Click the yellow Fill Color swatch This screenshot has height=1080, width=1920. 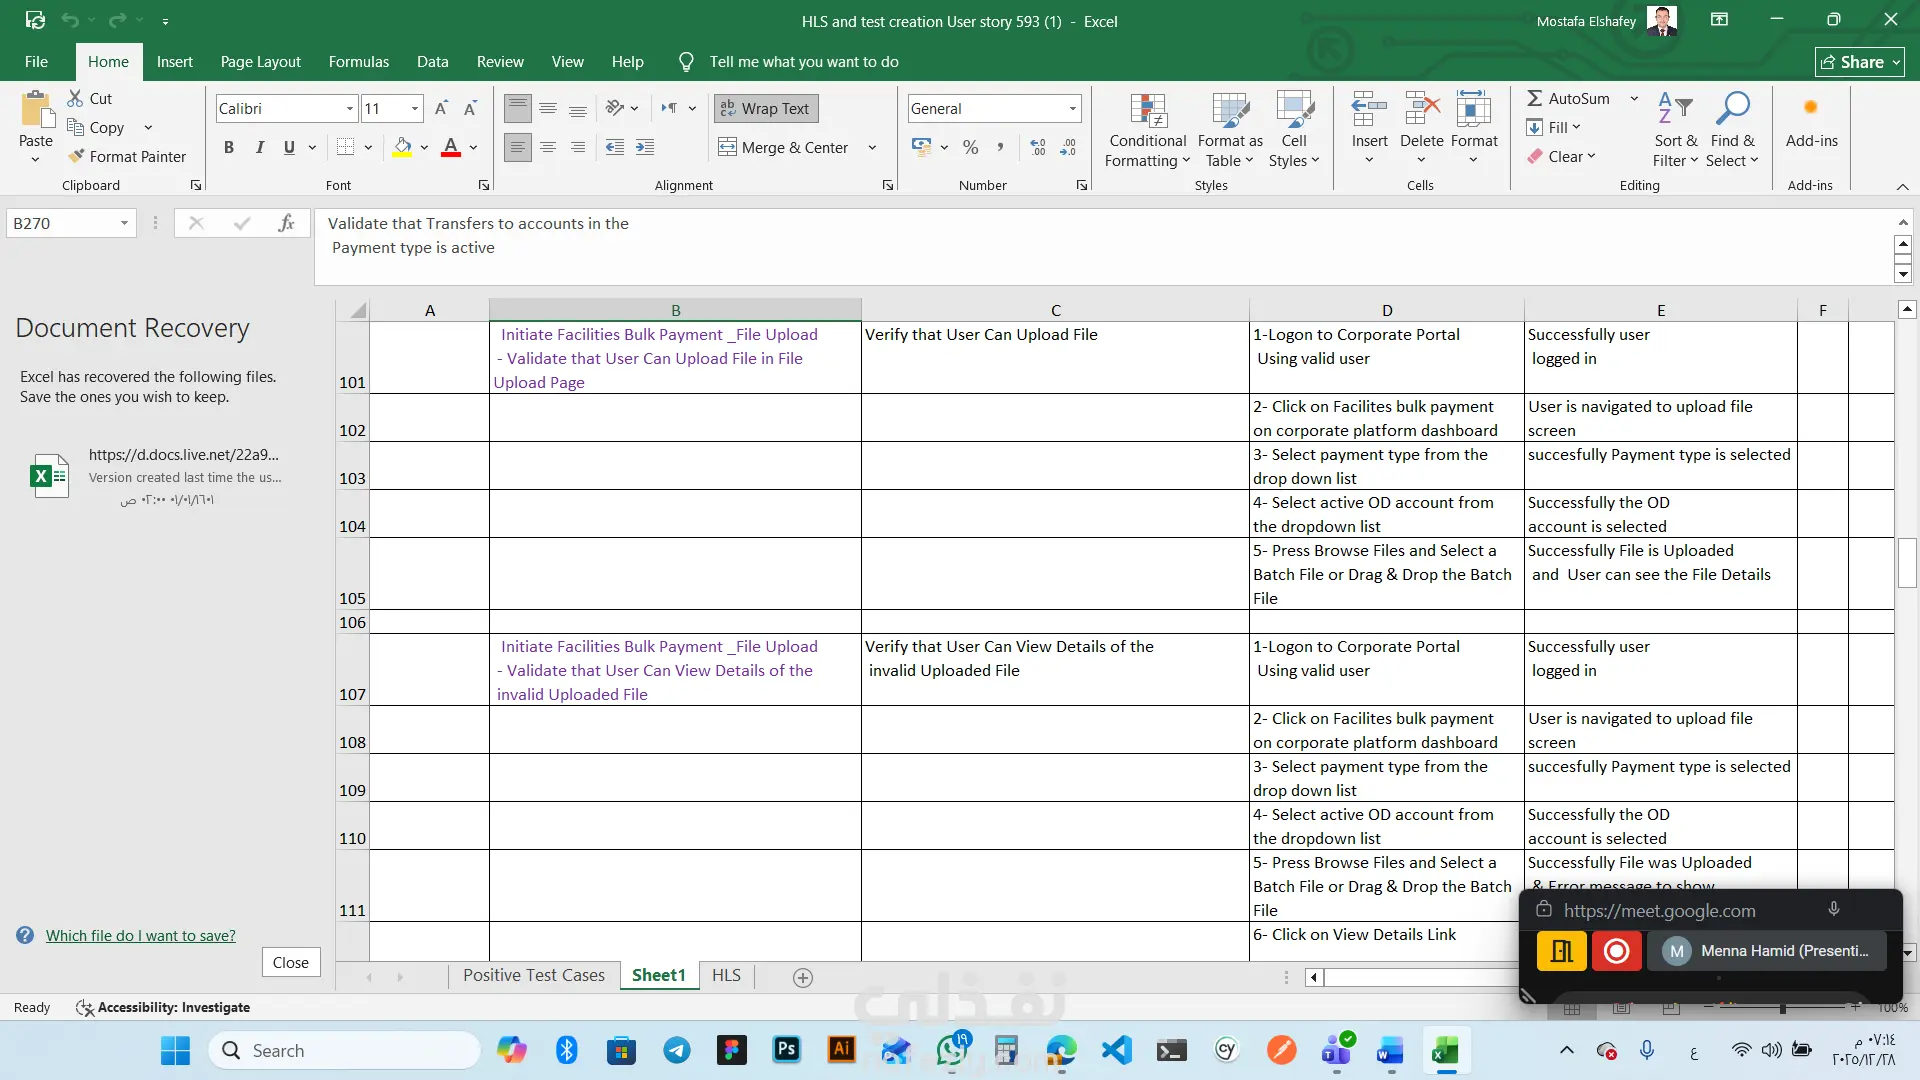[402, 147]
